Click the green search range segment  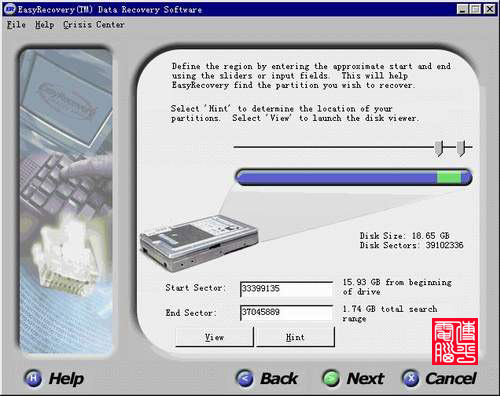(x=449, y=177)
